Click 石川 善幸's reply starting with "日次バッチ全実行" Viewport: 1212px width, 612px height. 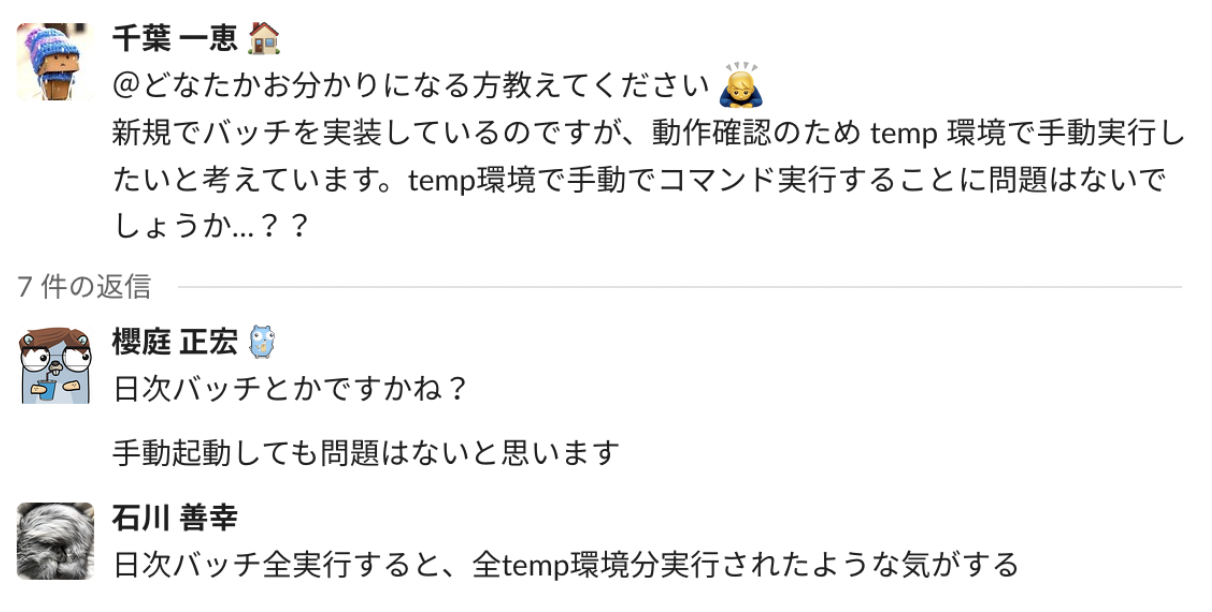coord(566,564)
